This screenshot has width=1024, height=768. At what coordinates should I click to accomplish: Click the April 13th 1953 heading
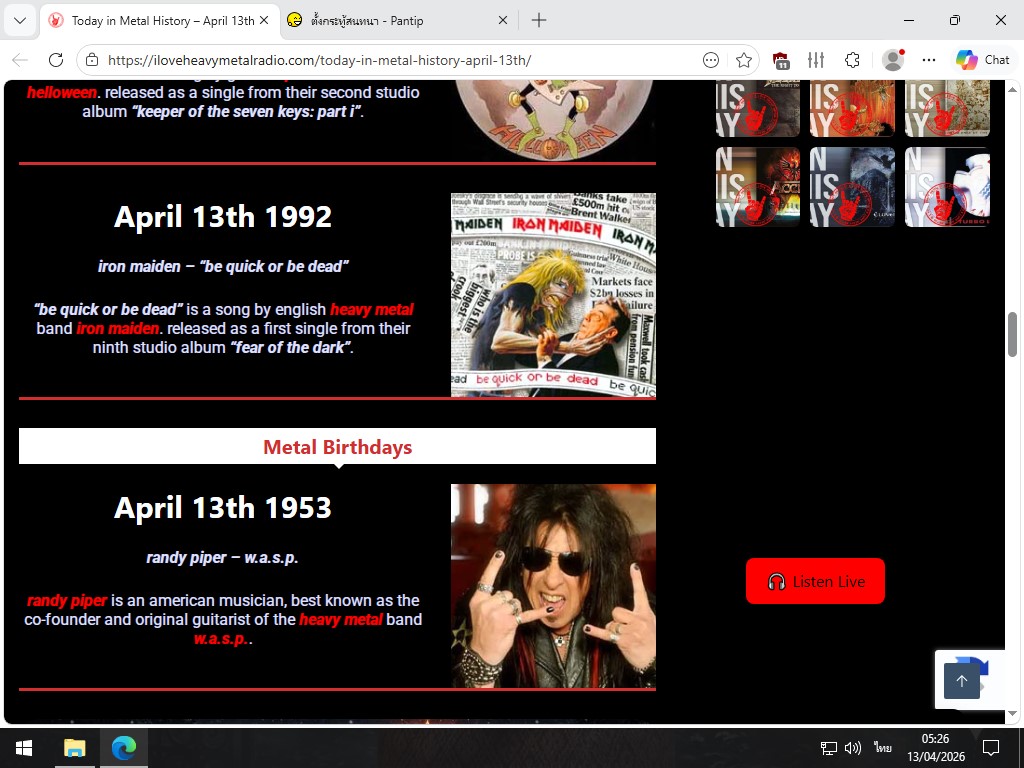pos(223,507)
